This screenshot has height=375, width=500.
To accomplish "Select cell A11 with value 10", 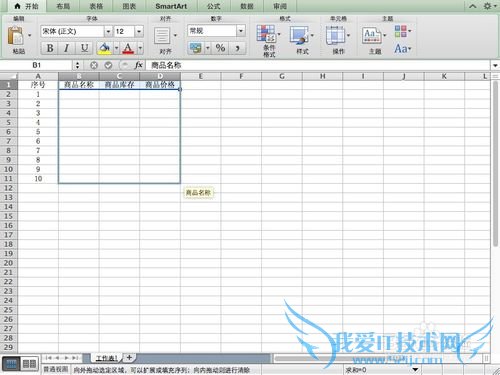I will pos(38,179).
